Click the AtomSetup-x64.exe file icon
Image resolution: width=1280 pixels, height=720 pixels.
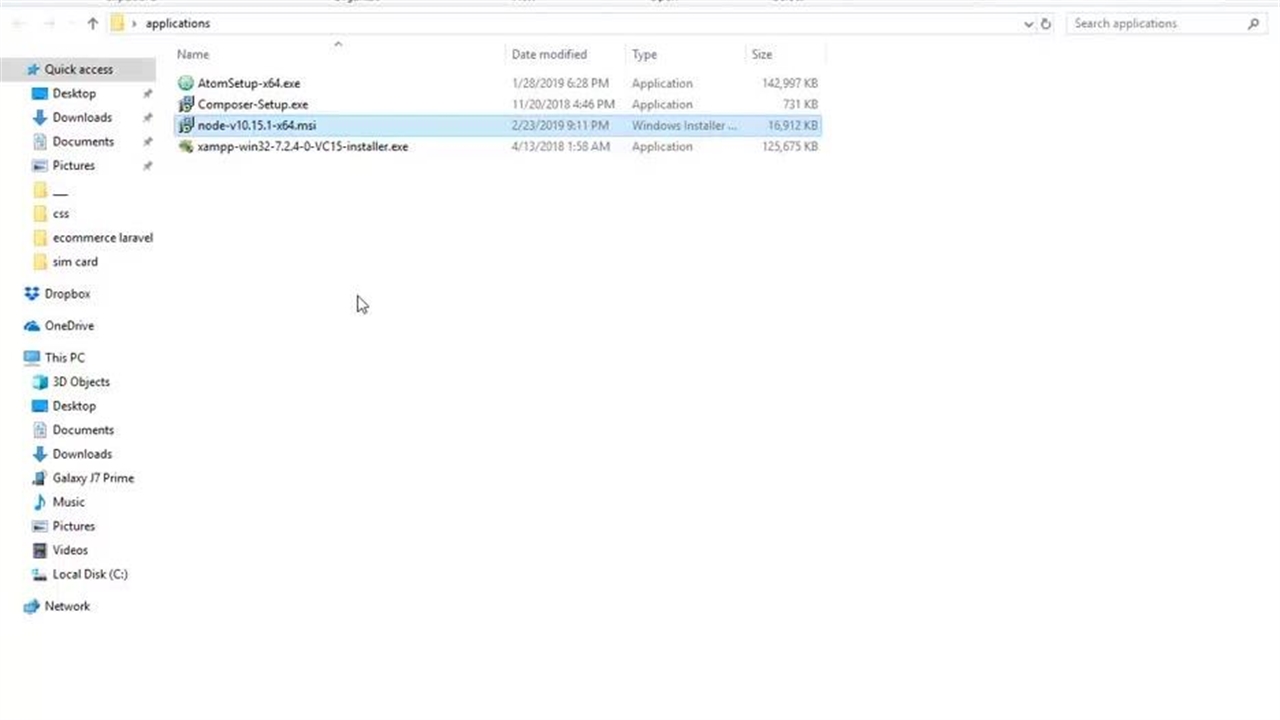[185, 83]
